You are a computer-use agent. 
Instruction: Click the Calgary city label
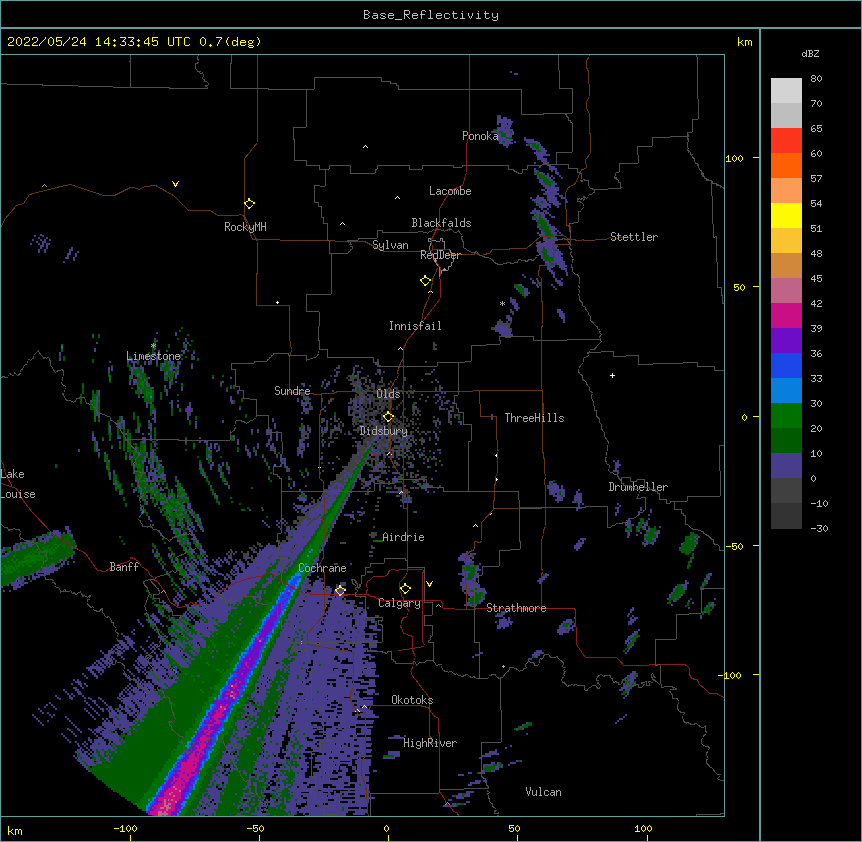pyautogui.click(x=399, y=603)
